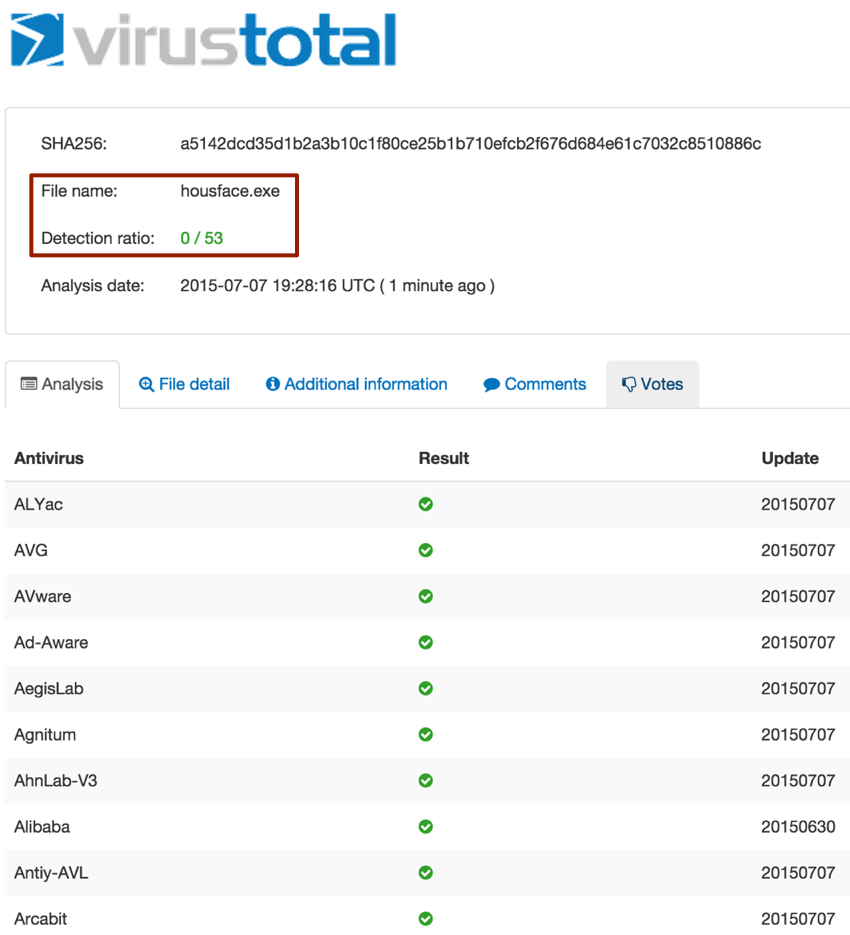Screen dimensions: 850x935
Task: Click the green check for Ad-Aware
Action: 426,642
